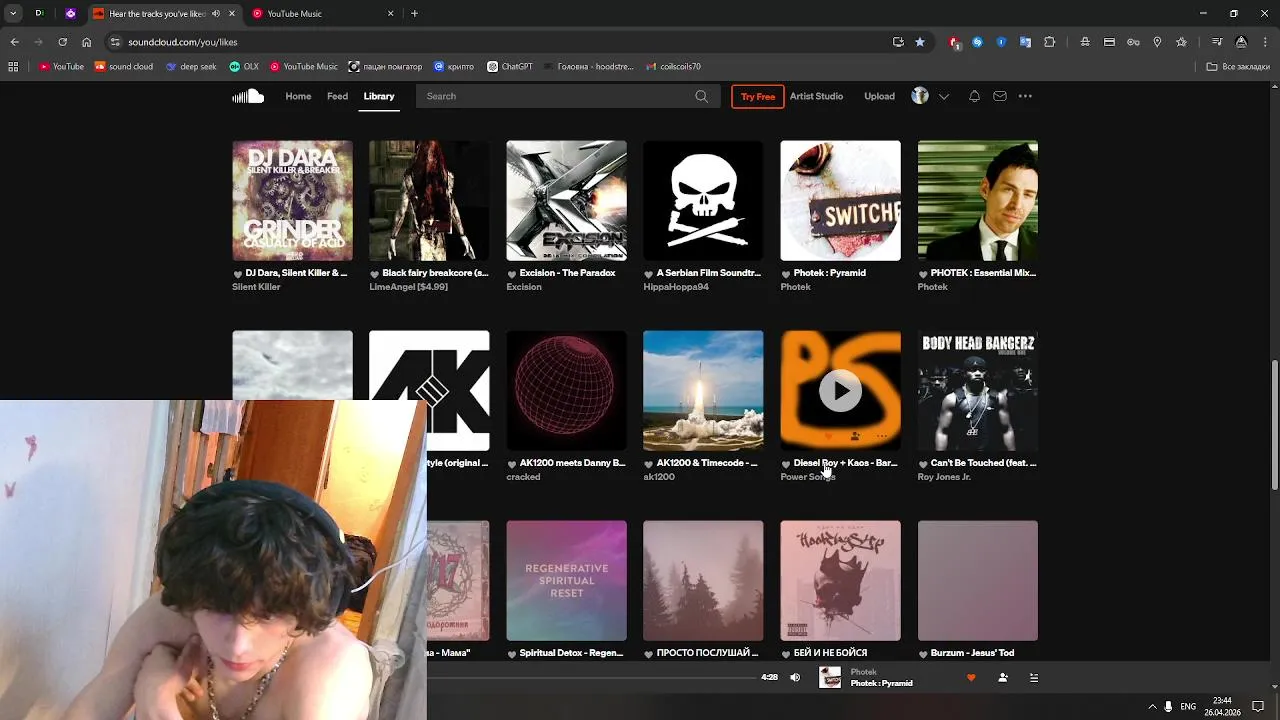
Task: Open the Upload page
Action: coord(879,96)
